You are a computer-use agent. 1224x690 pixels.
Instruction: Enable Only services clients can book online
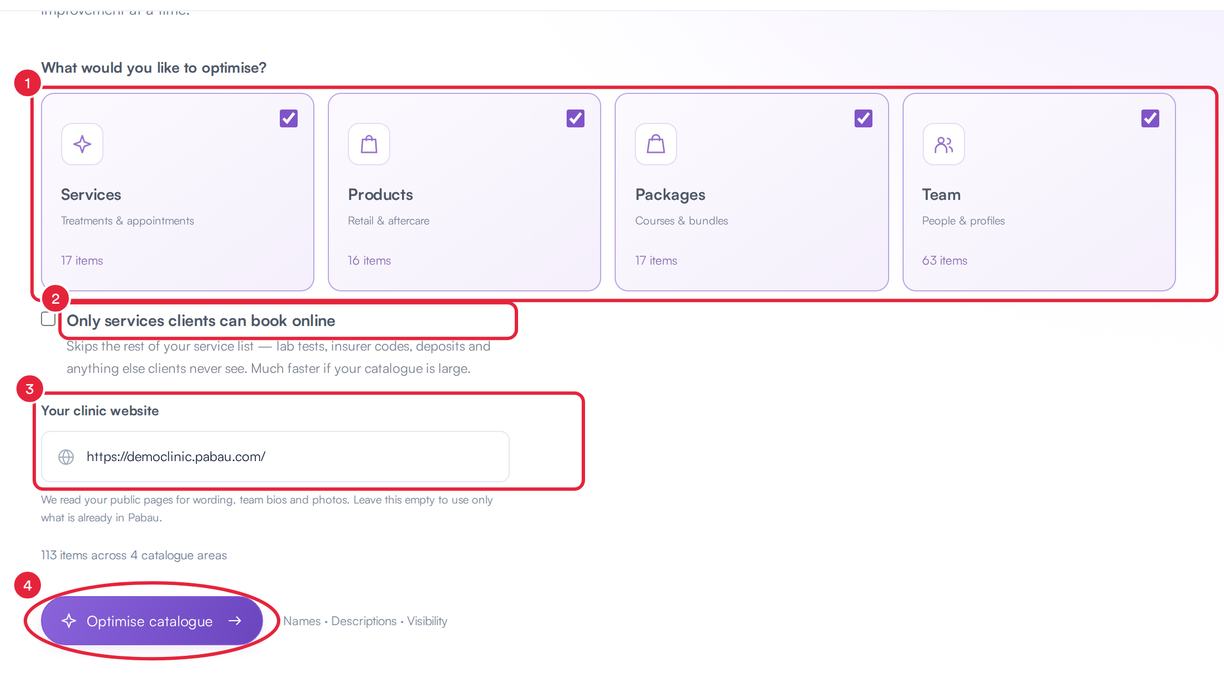(48, 319)
